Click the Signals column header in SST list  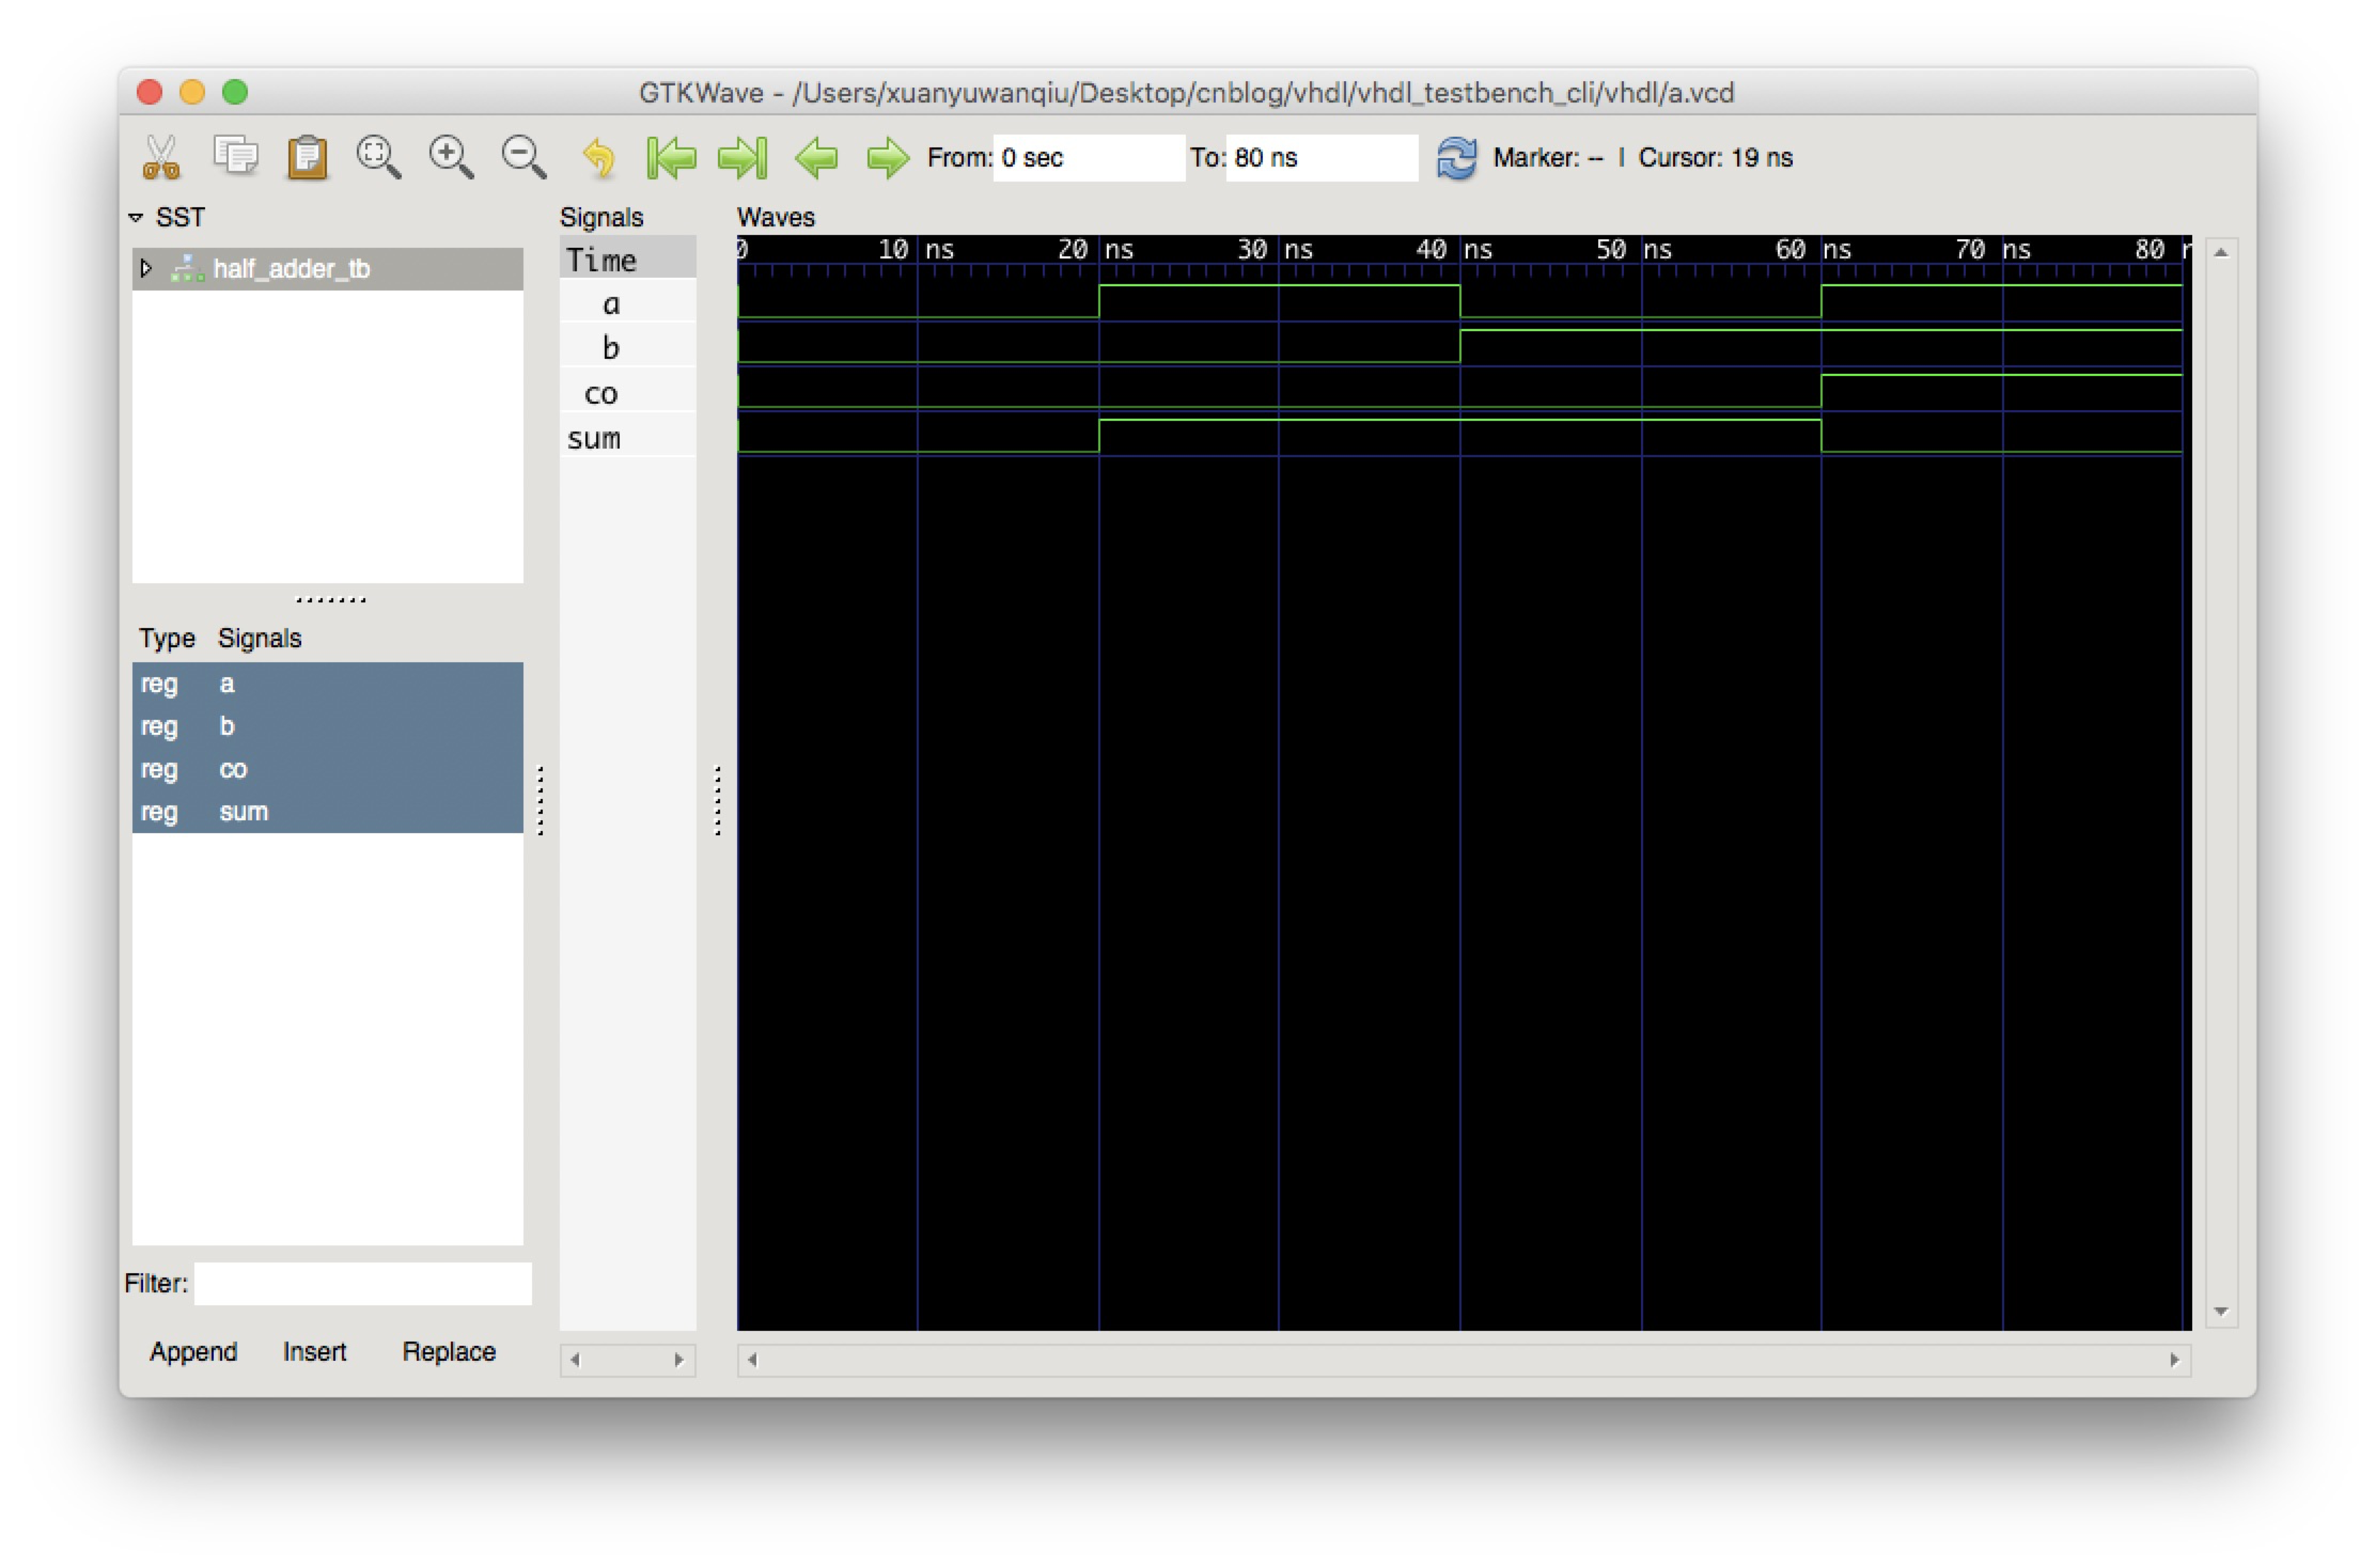(260, 638)
